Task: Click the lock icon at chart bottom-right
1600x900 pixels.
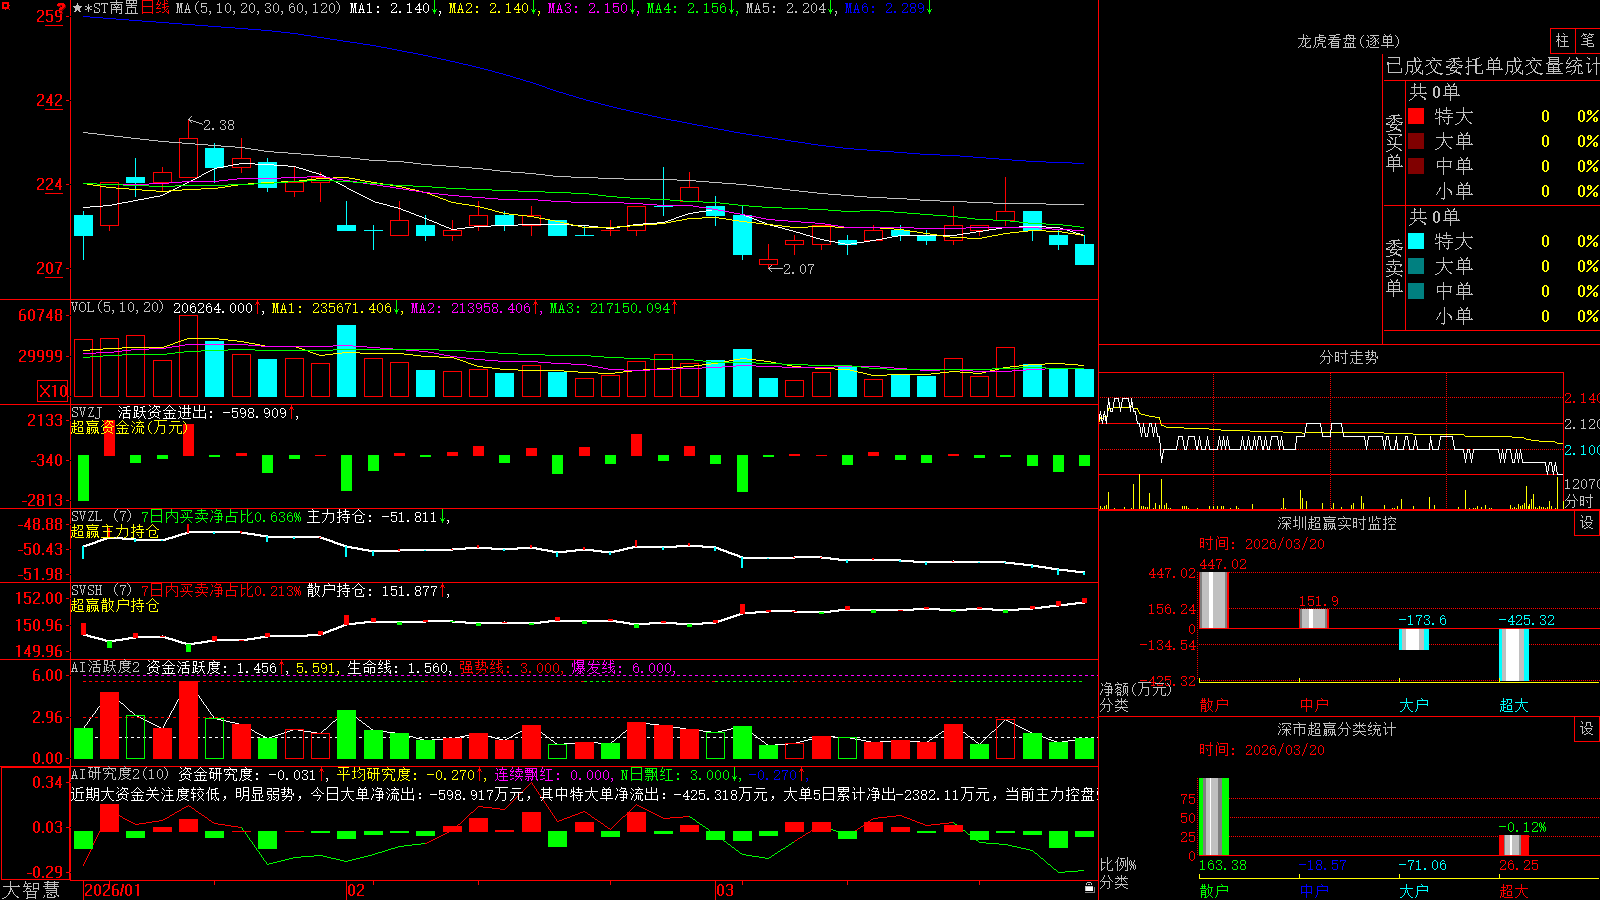Action: click(1089, 887)
